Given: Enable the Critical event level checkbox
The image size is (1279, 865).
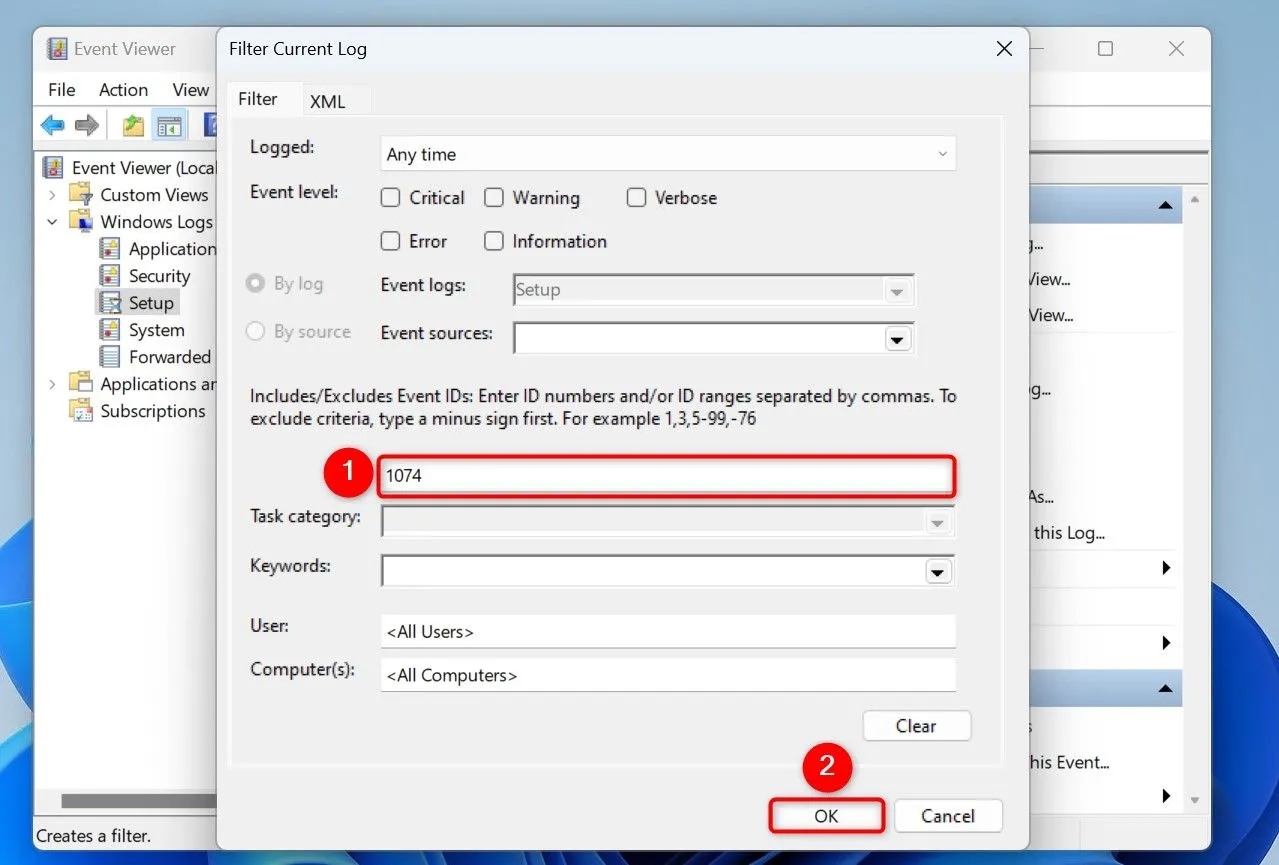Looking at the screenshot, I should [390, 197].
